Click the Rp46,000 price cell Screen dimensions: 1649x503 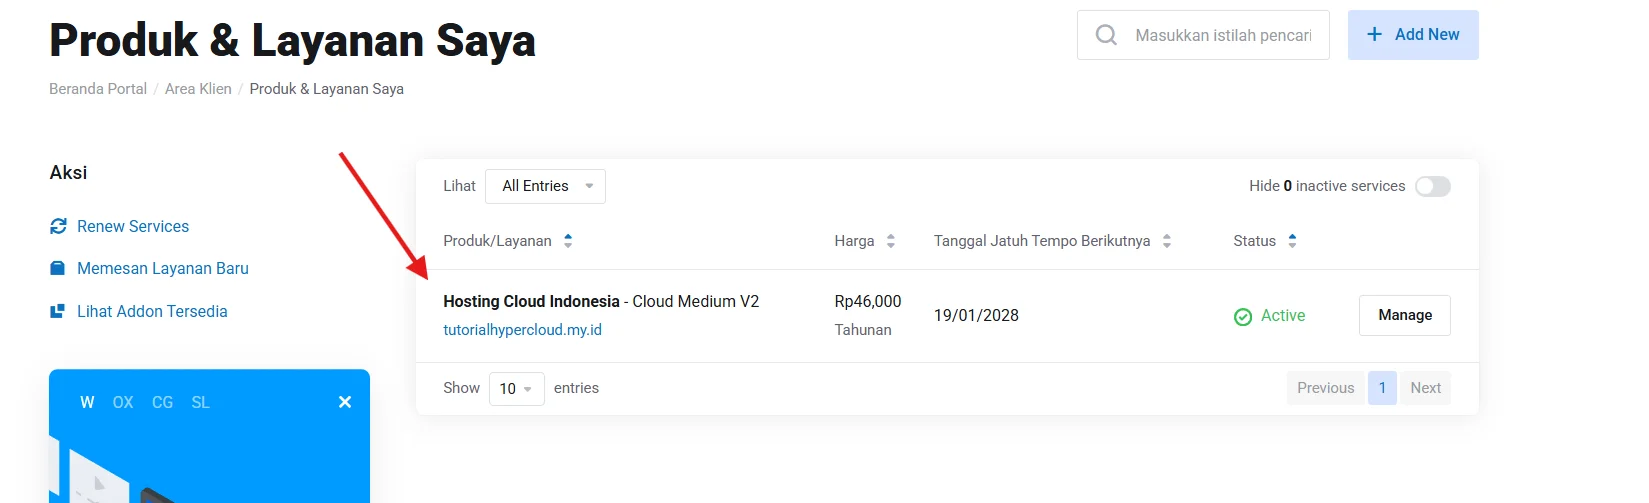(868, 301)
